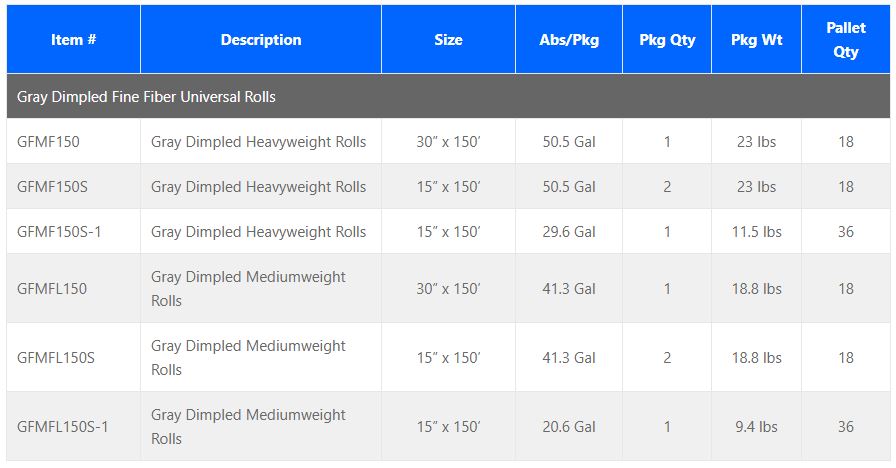Click the 11.5 lbs package weight cell
Screen dimensions: 896x468
757,232
